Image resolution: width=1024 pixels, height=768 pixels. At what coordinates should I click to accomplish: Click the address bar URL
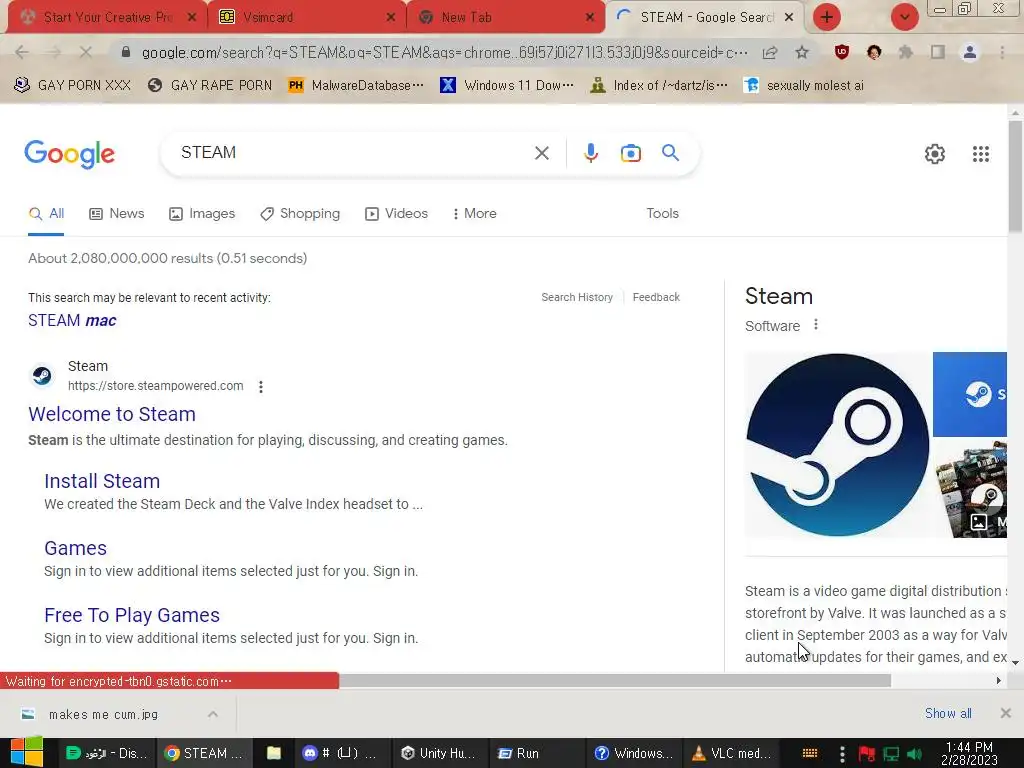[444, 52]
